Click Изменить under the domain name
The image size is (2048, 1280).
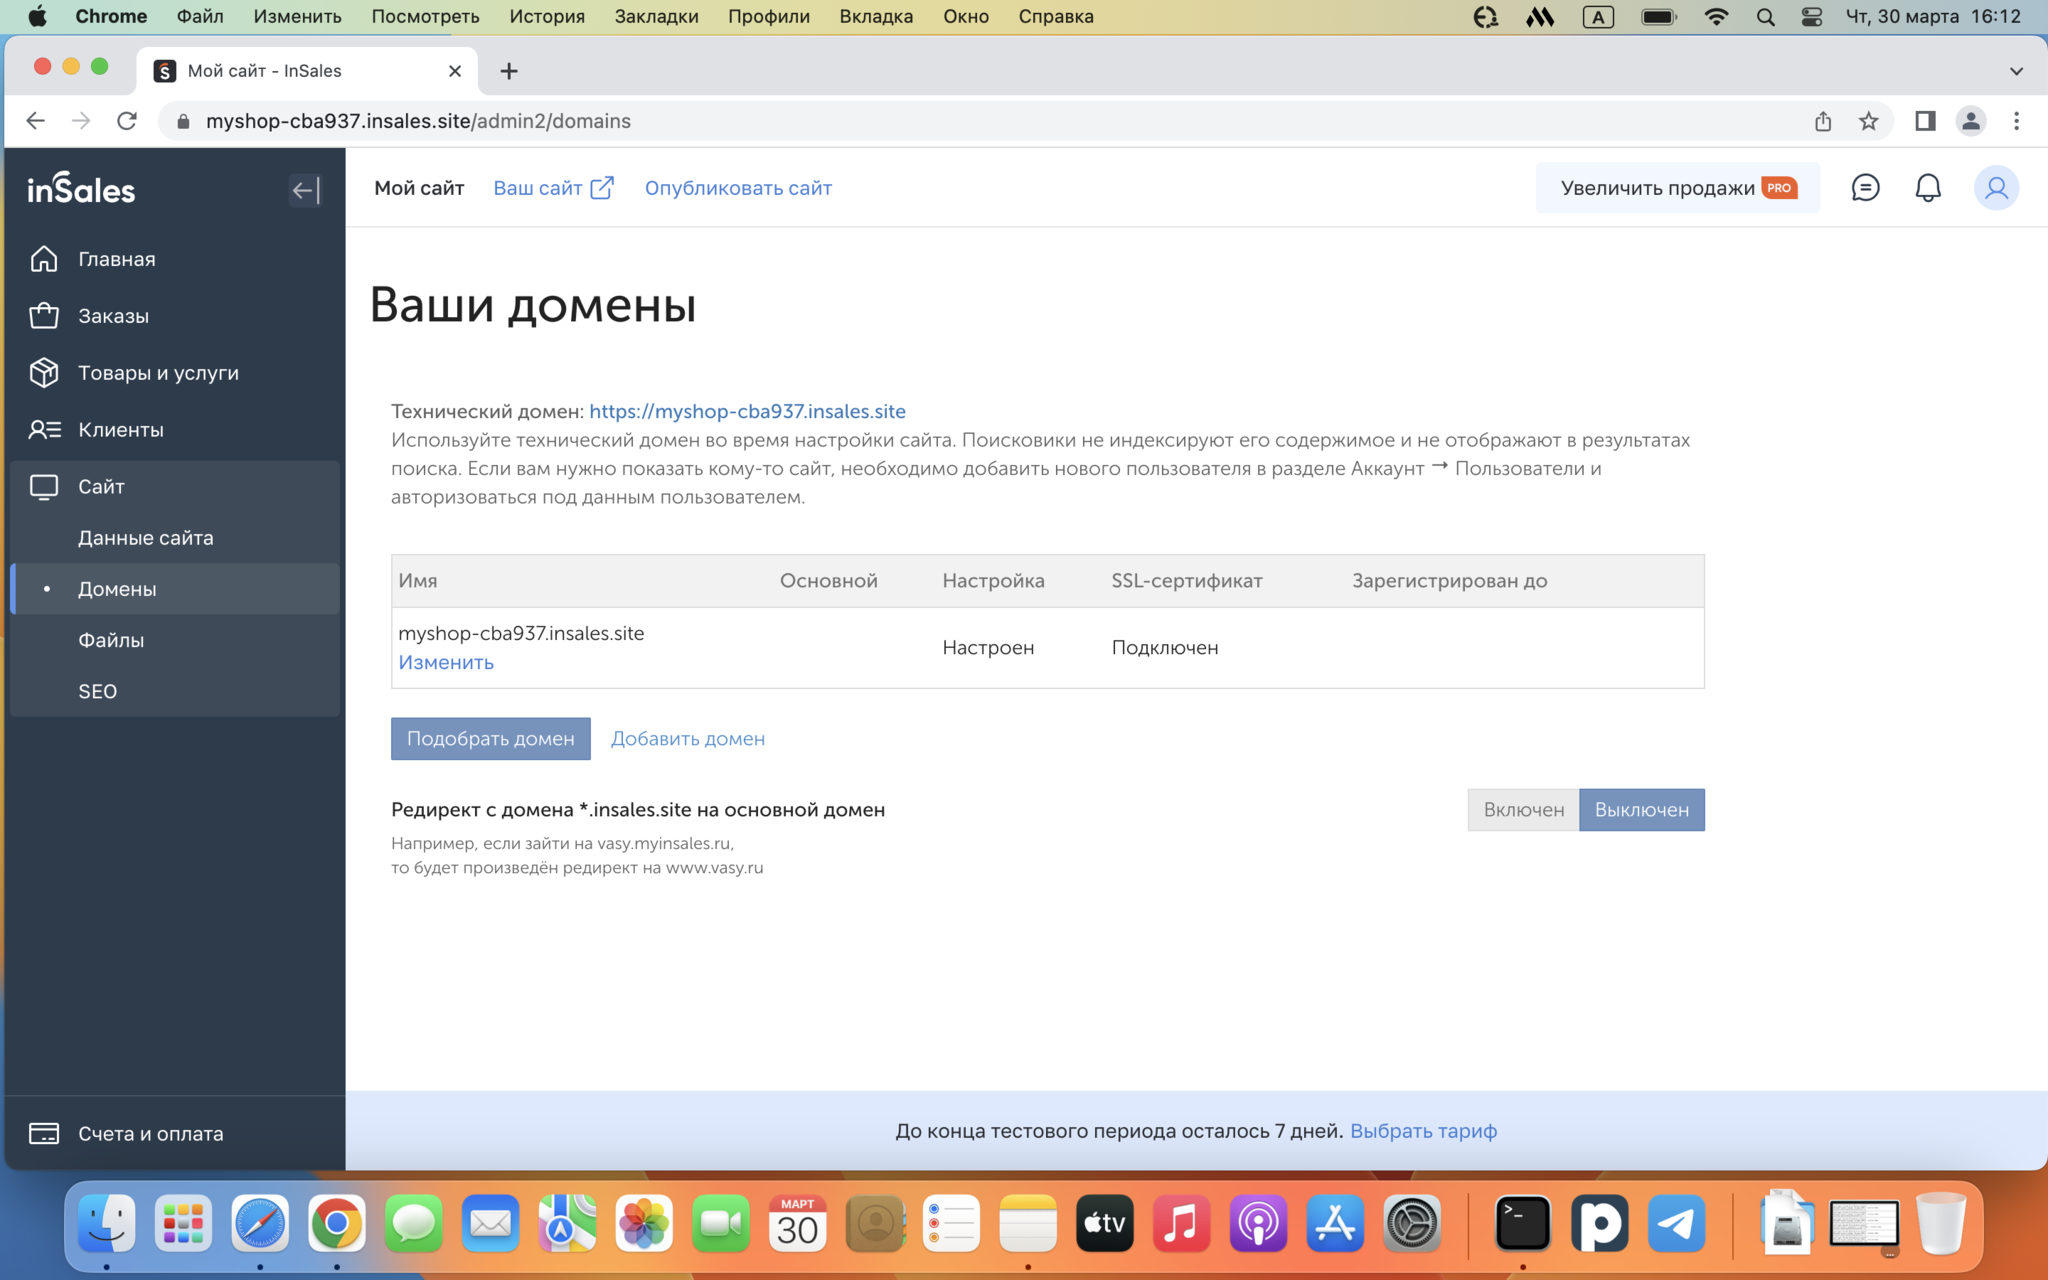tap(445, 663)
